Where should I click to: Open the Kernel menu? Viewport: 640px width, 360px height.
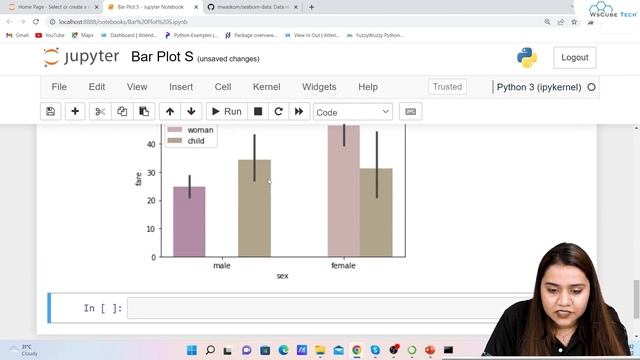(x=267, y=87)
